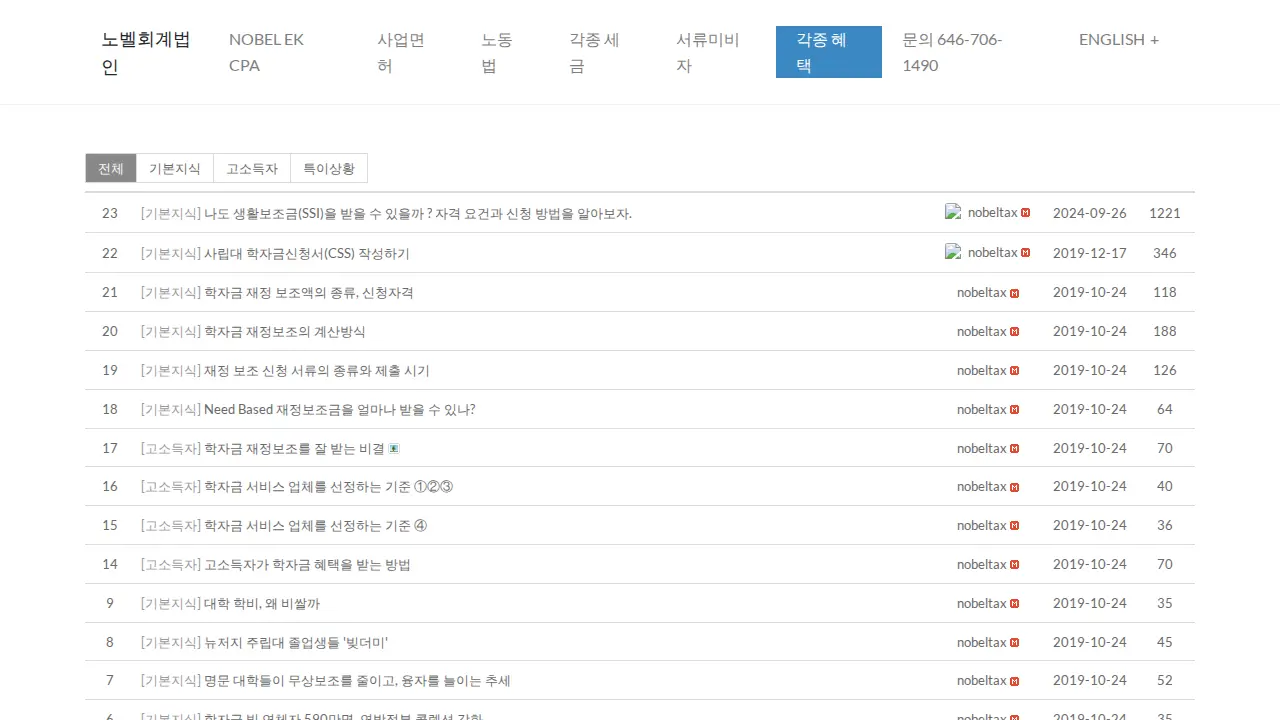Click author nobeltax in row 22

(992, 253)
